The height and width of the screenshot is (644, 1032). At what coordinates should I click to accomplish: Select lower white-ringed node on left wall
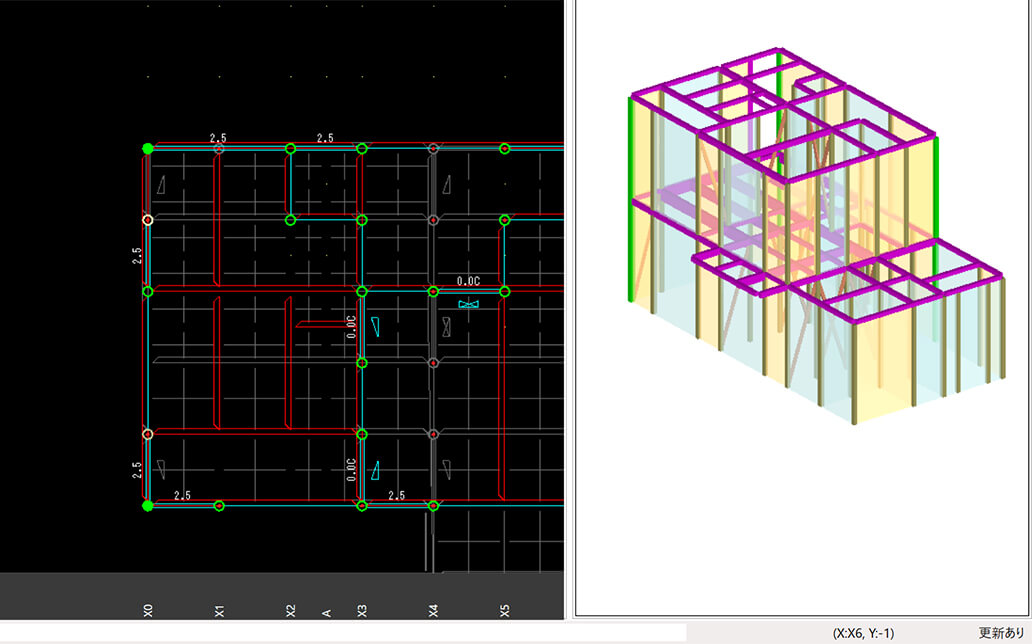coord(148,434)
